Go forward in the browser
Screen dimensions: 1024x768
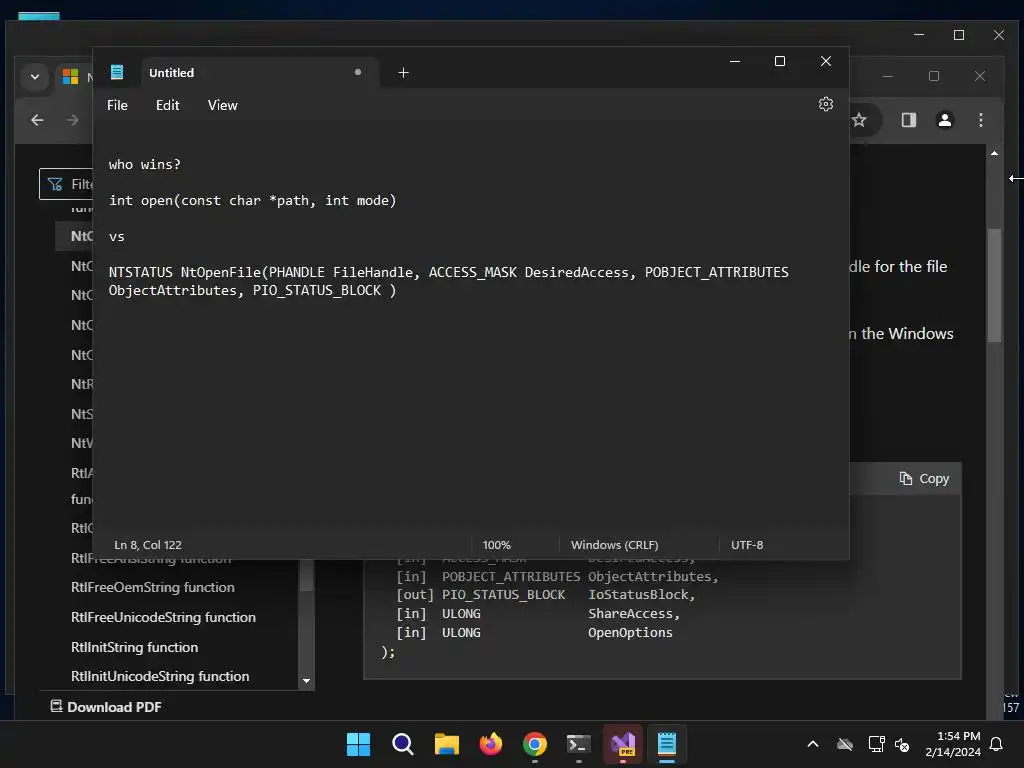click(x=72, y=120)
